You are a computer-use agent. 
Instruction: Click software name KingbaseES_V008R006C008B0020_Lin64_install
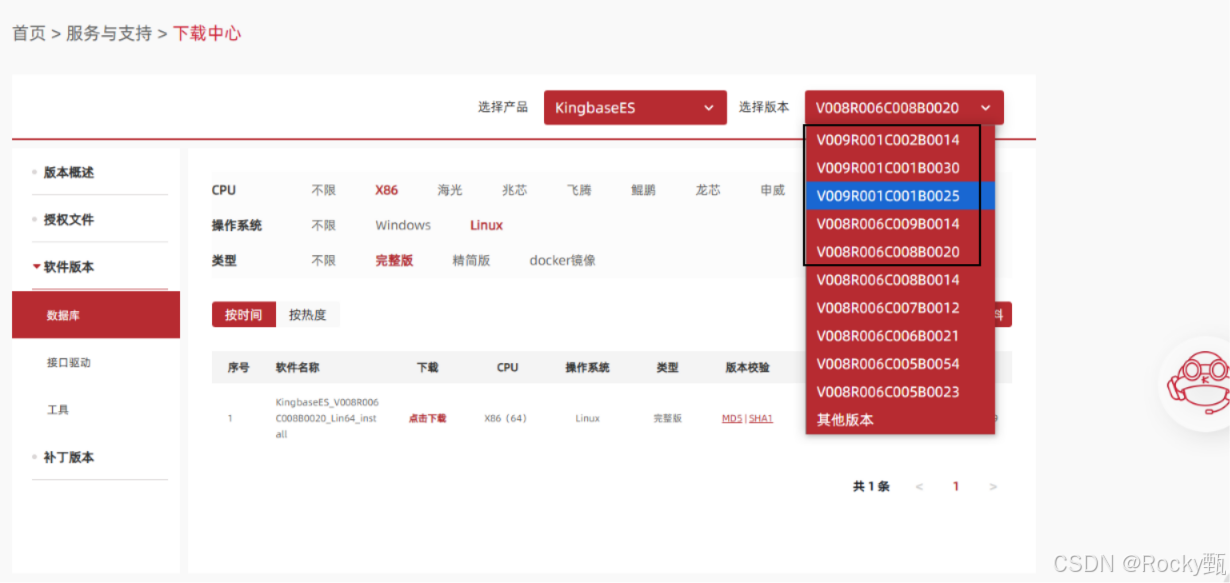326,418
